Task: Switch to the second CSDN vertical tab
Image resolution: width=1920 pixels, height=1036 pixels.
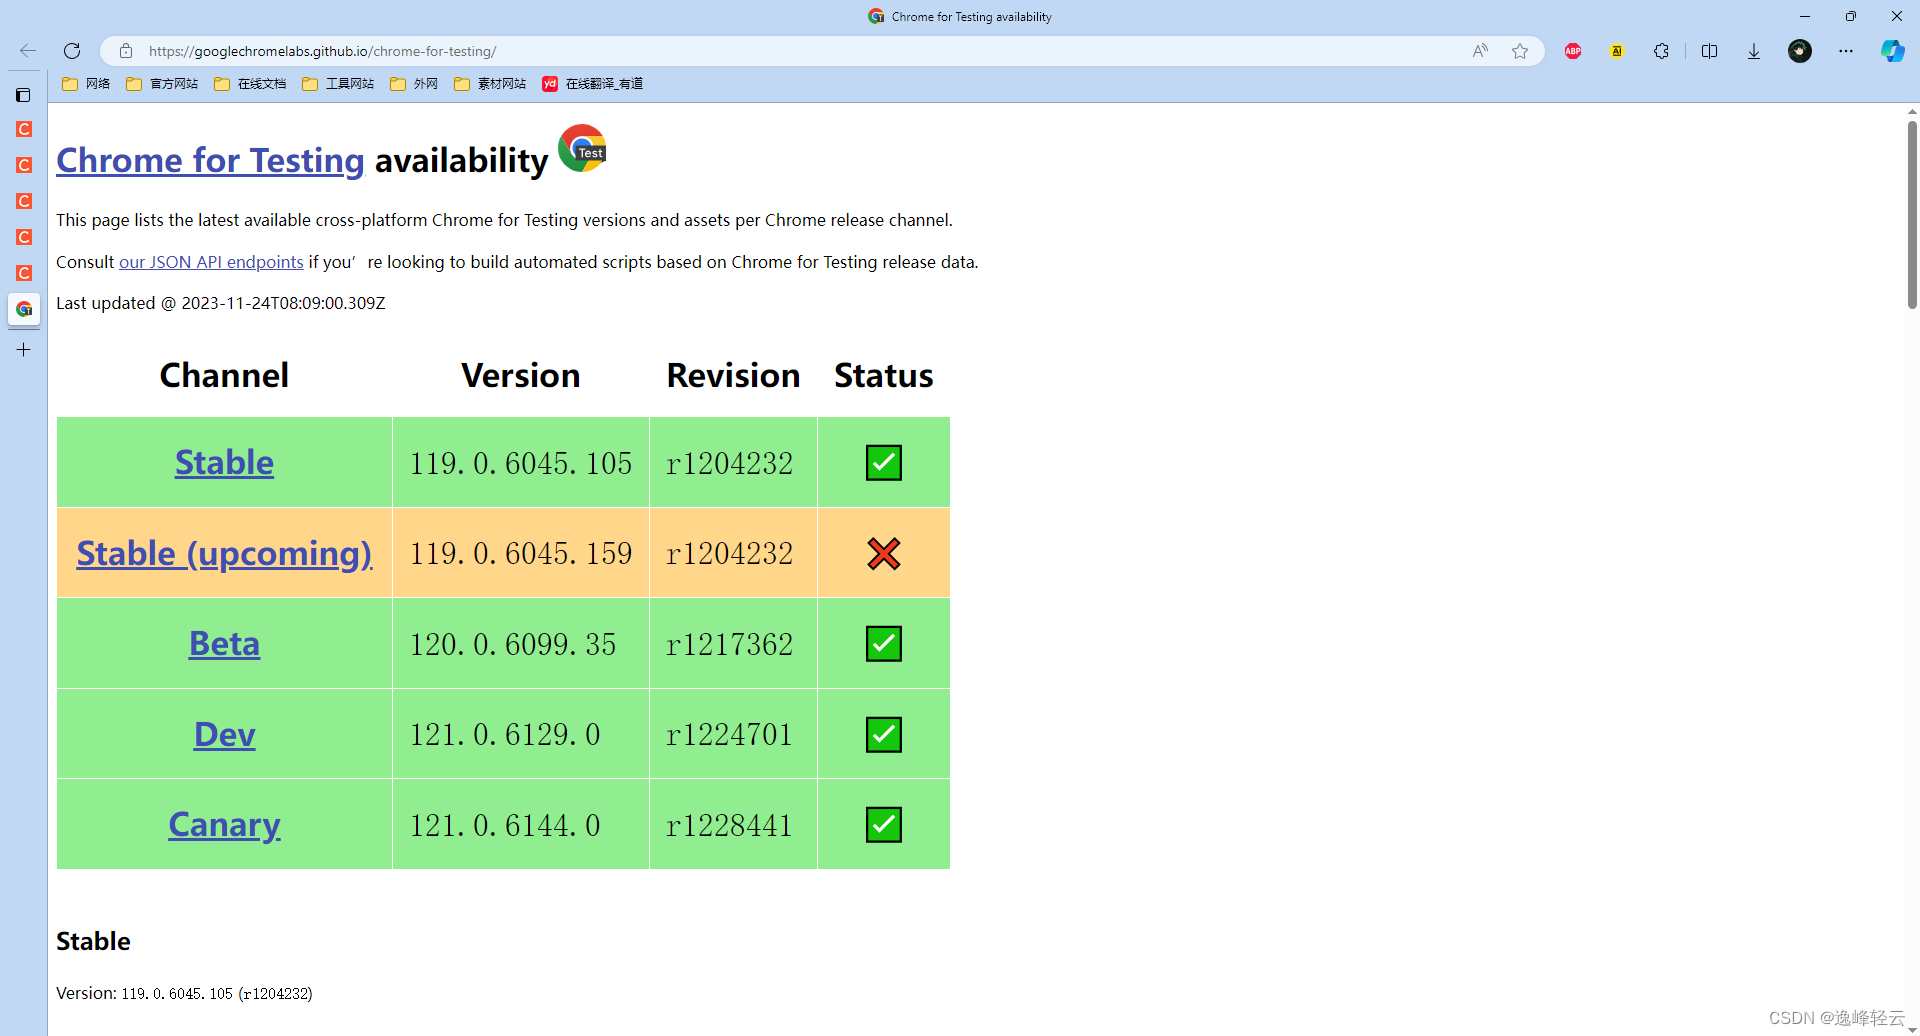Action: [x=24, y=165]
